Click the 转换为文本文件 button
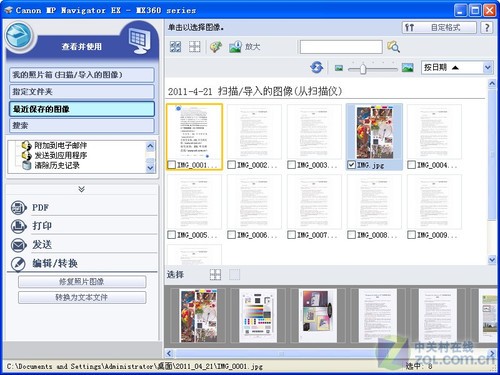Screen dimensions: 500x375 click(x=82, y=297)
